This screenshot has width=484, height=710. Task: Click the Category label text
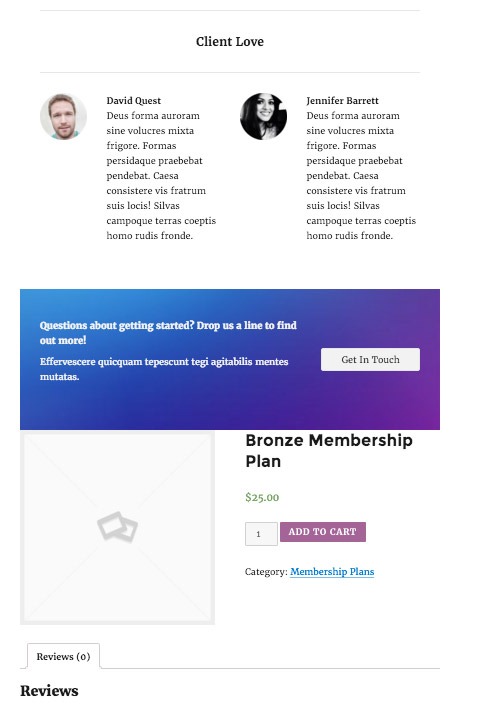[x=266, y=572]
